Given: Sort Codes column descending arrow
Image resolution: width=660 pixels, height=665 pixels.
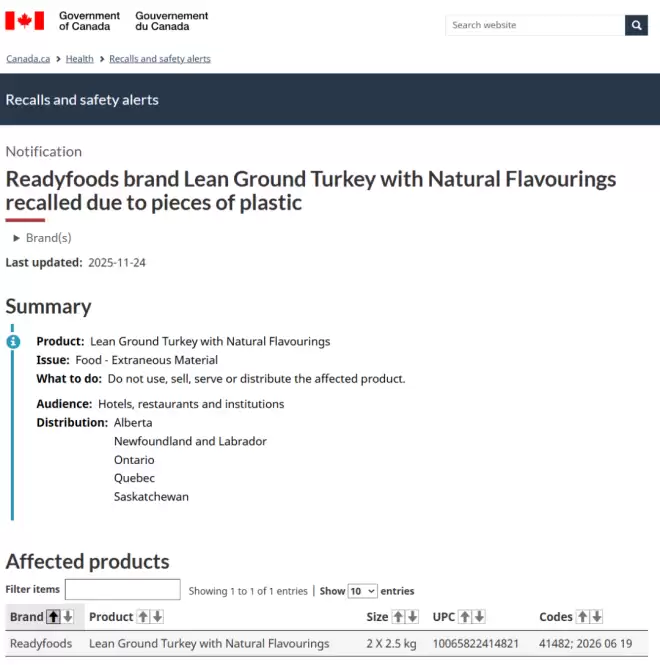Looking at the screenshot, I should [597, 616].
